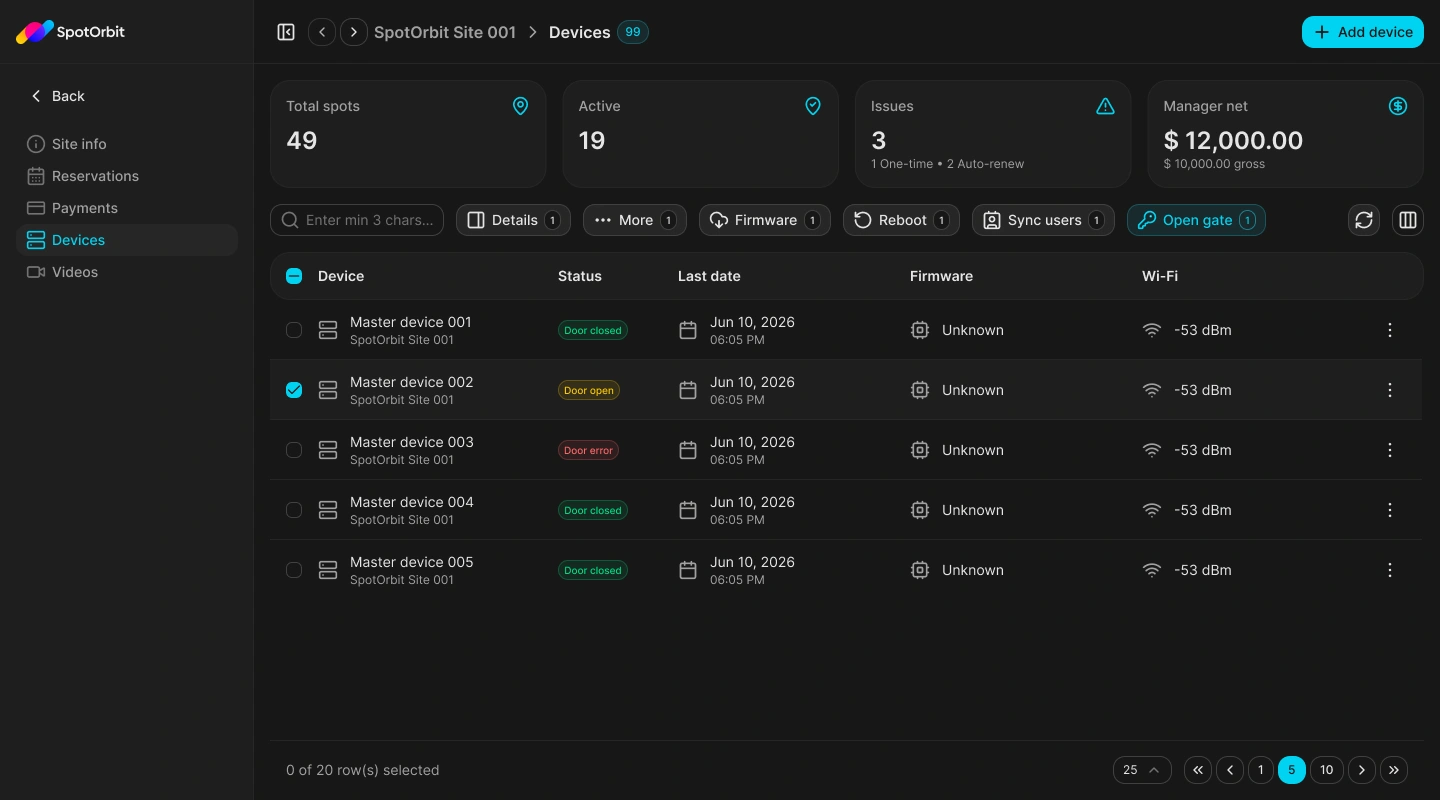Open the More actions dropdown

(x=635, y=220)
